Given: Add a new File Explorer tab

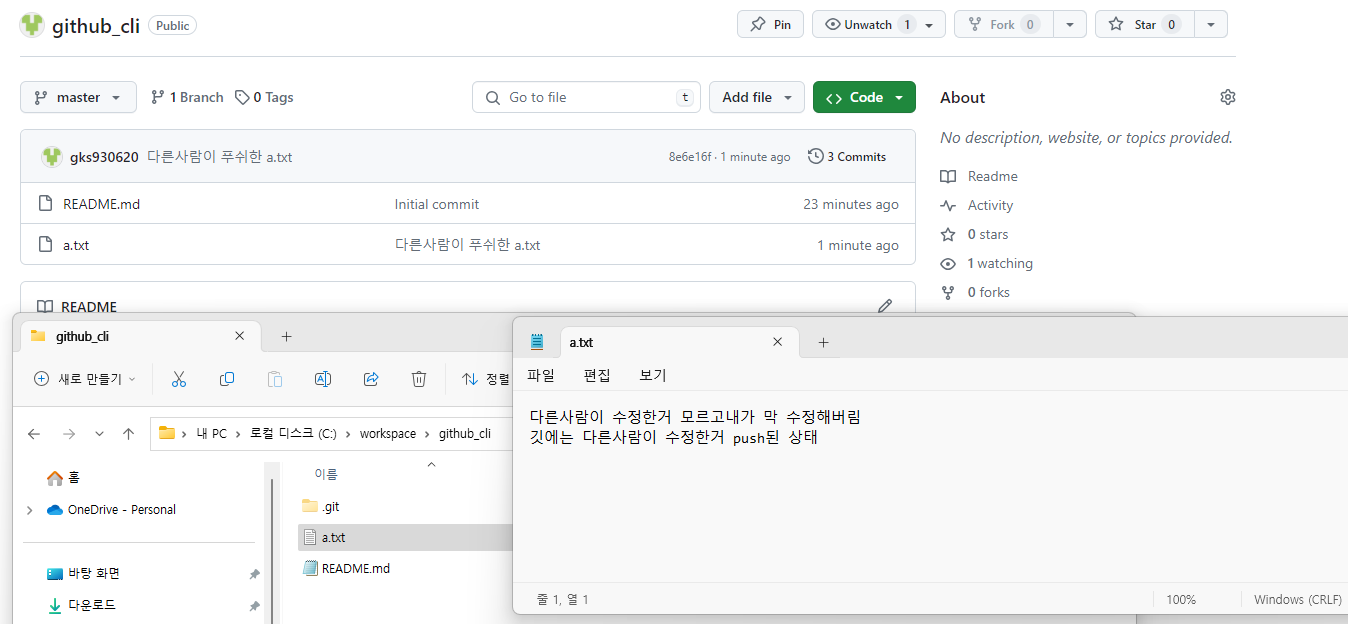Looking at the screenshot, I should click(286, 336).
